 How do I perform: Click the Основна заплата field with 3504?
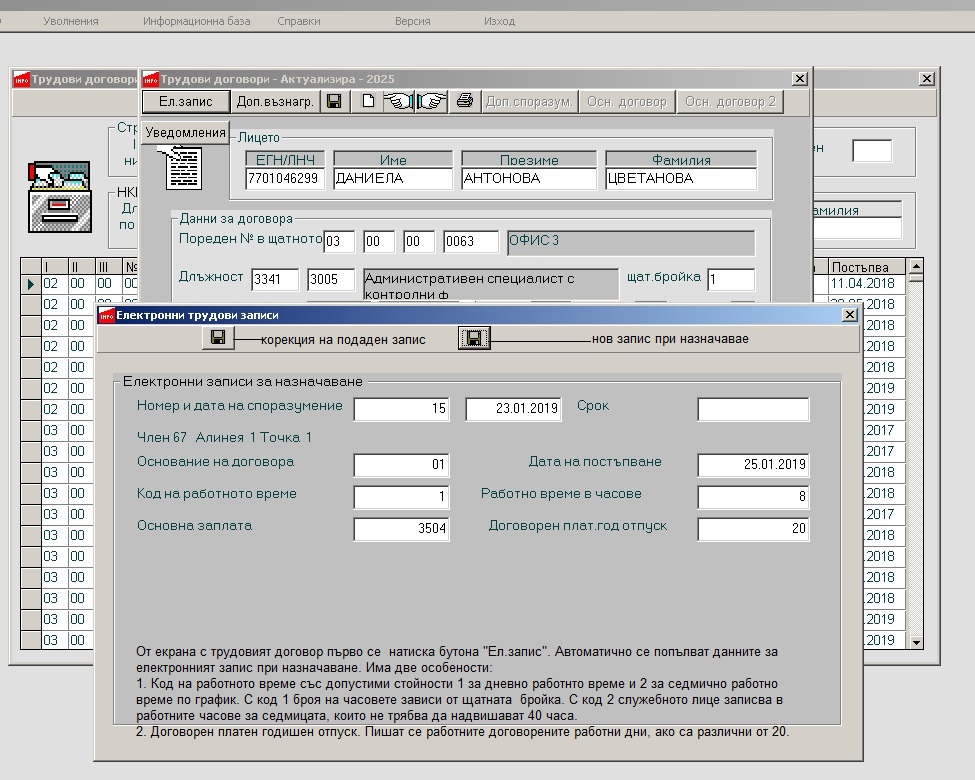pos(401,529)
